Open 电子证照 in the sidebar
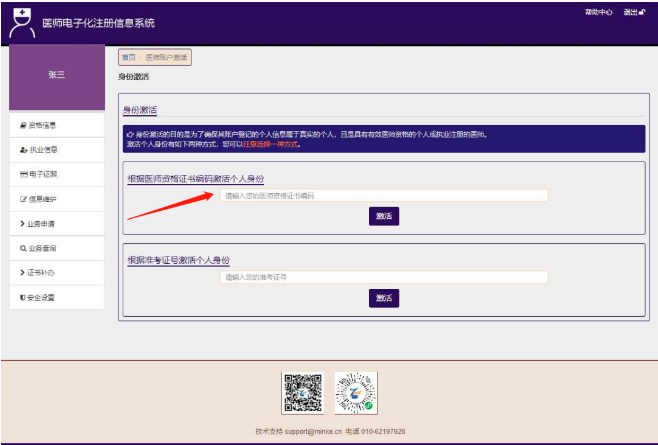The image size is (658, 445). tap(40, 174)
